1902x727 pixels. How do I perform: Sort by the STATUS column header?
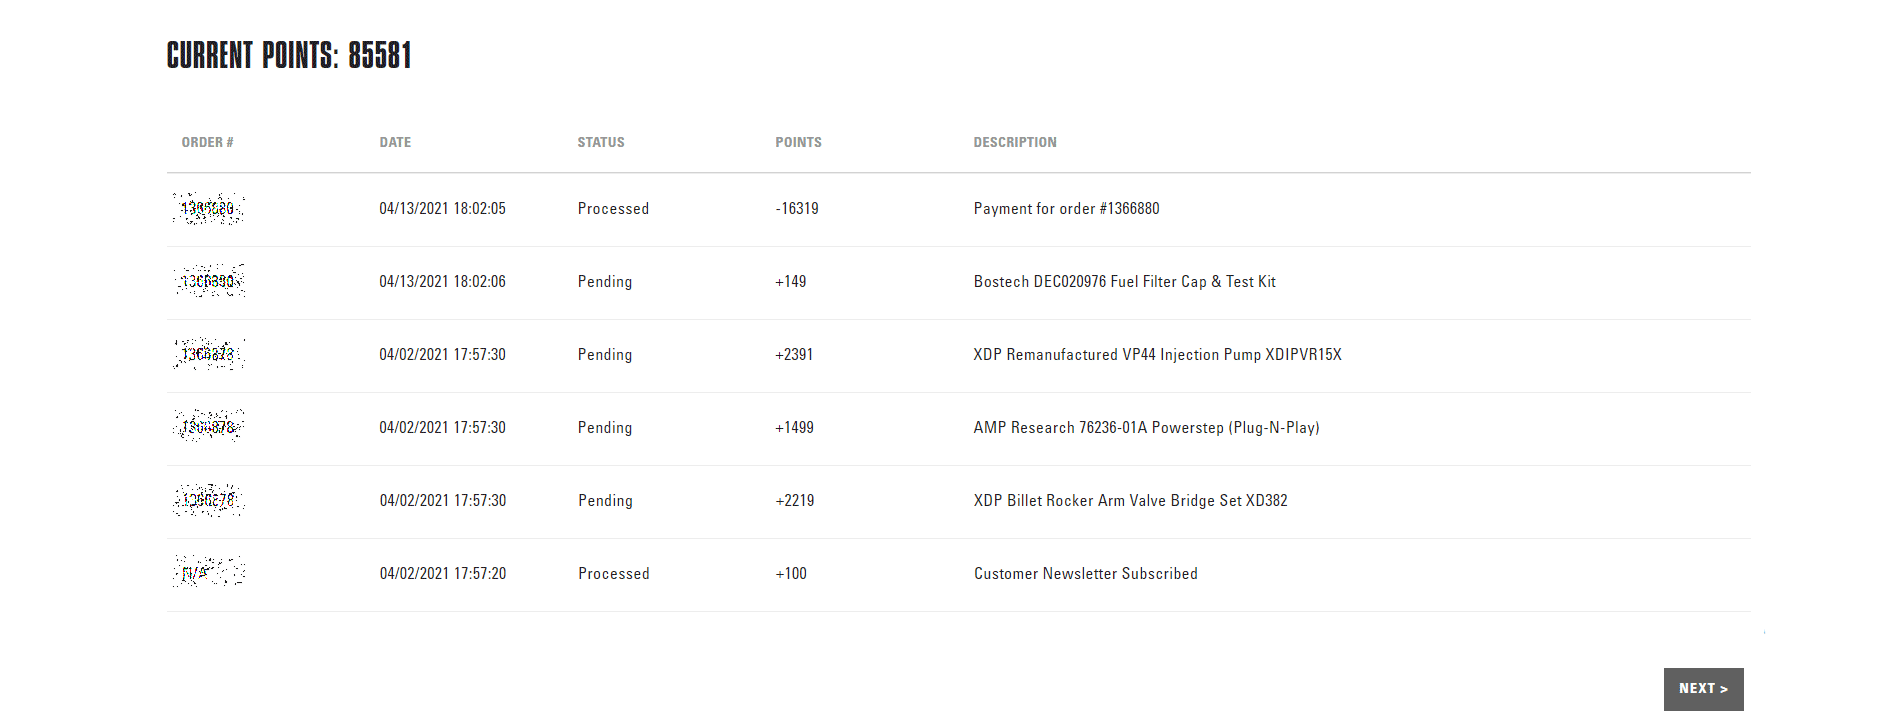tap(600, 142)
